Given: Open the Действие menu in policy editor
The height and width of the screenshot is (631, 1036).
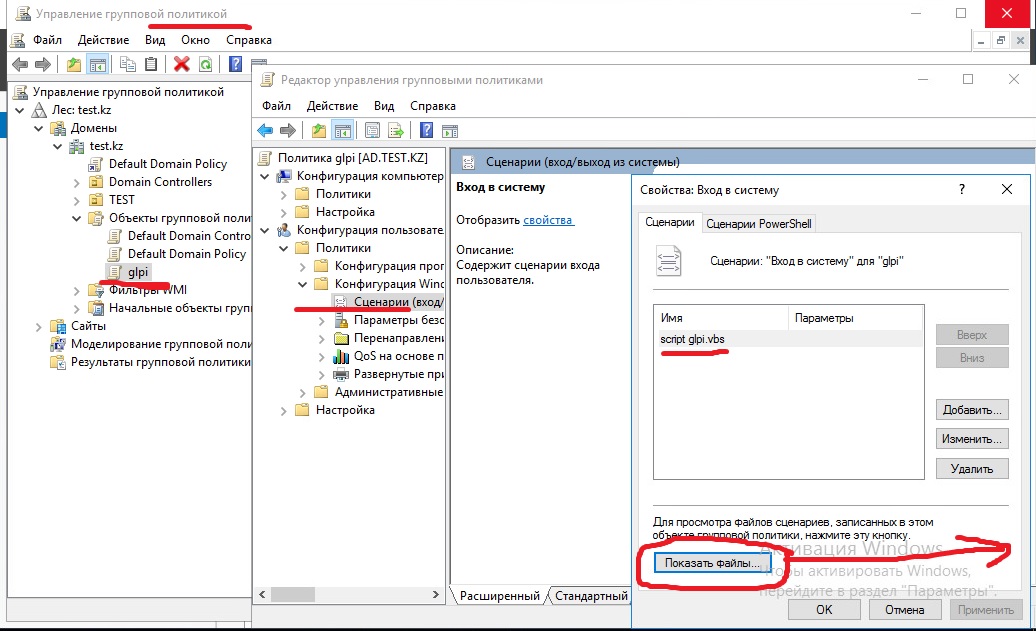Looking at the screenshot, I should coord(331,105).
